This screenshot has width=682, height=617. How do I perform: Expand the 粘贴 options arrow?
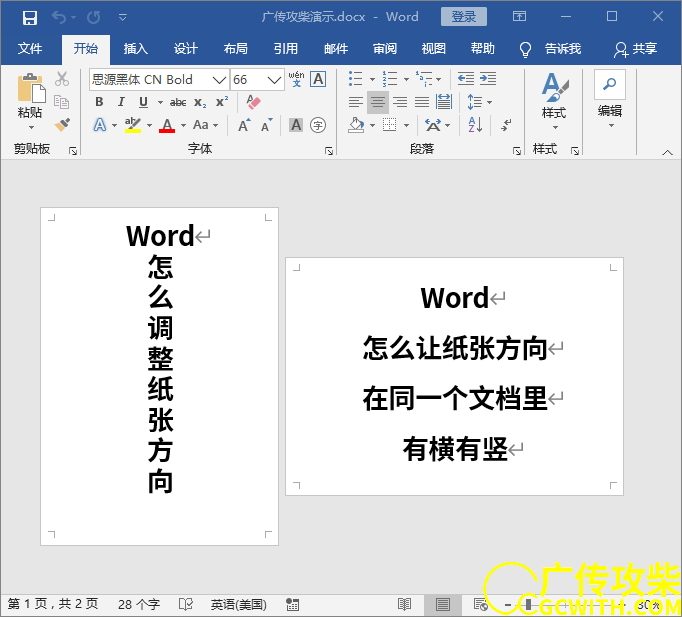(x=31, y=127)
